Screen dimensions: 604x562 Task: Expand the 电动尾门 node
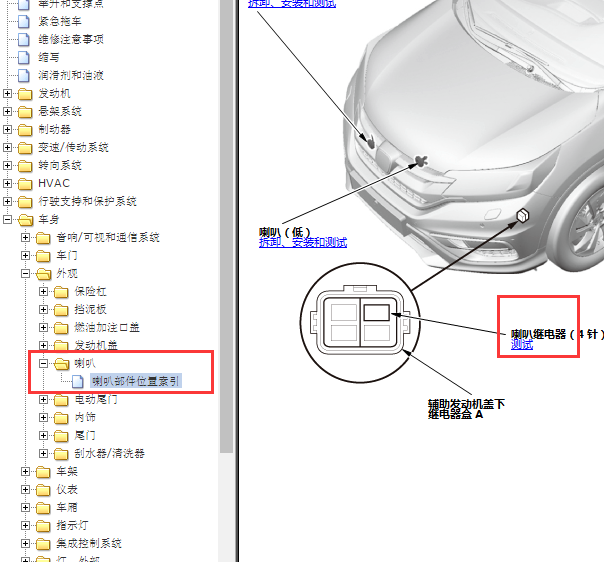[x=44, y=399]
